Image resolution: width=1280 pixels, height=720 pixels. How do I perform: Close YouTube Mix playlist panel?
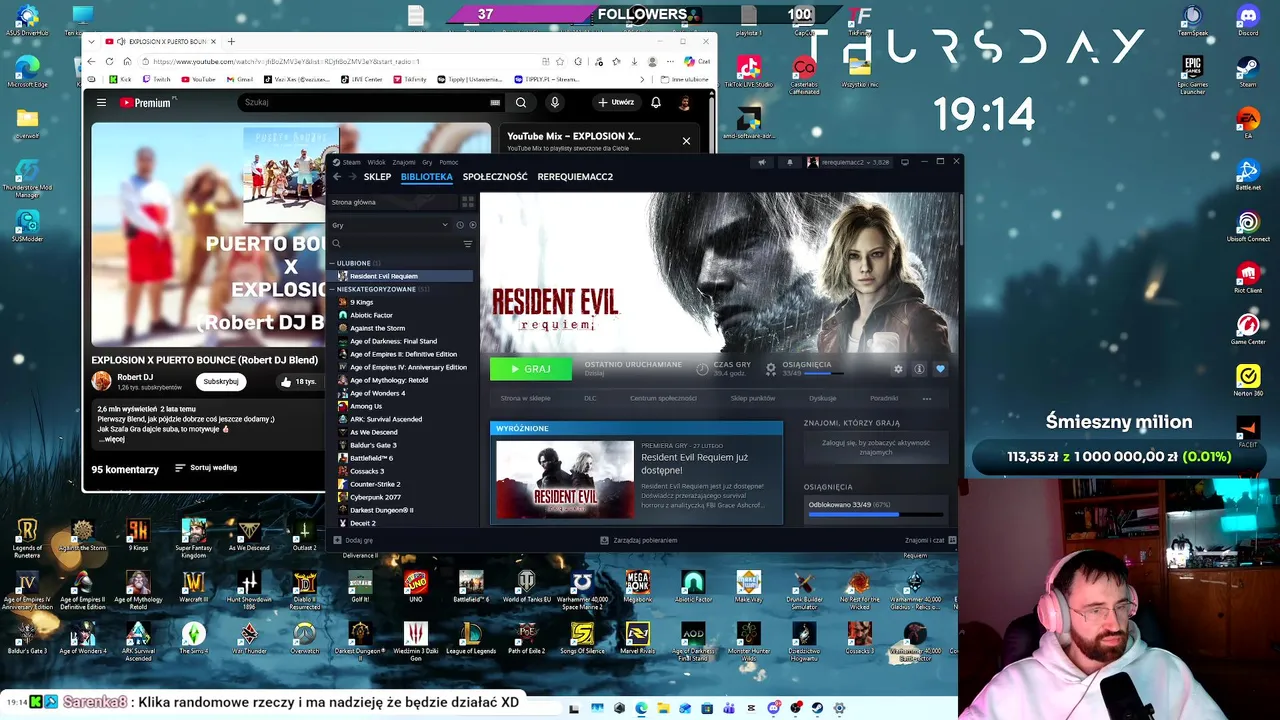[686, 141]
